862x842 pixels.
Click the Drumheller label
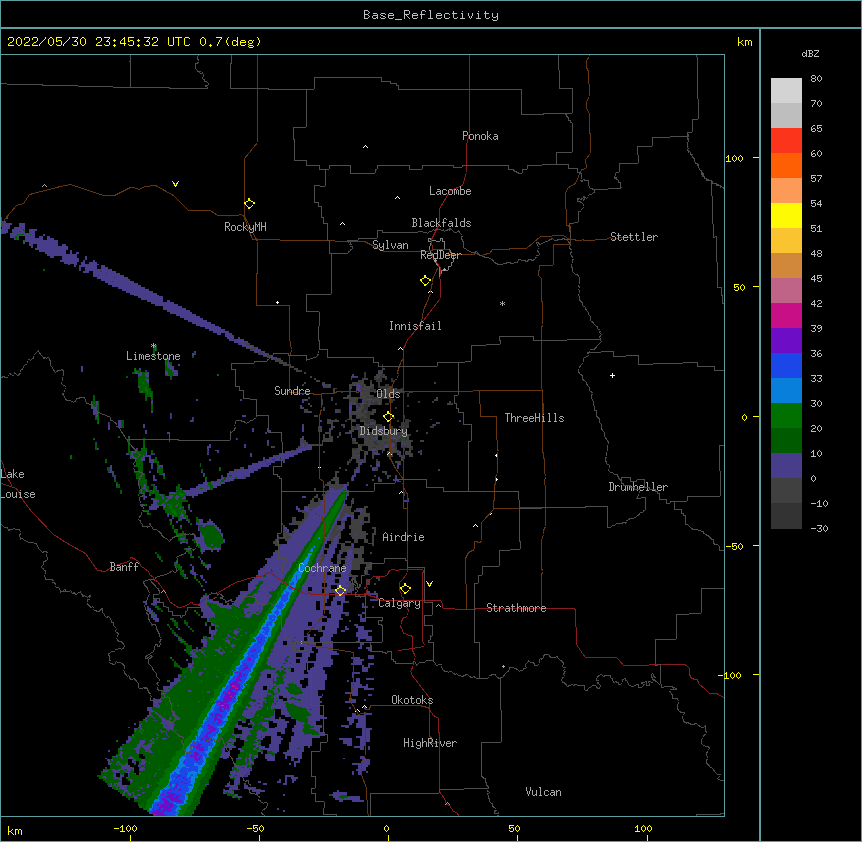coord(638,487)
